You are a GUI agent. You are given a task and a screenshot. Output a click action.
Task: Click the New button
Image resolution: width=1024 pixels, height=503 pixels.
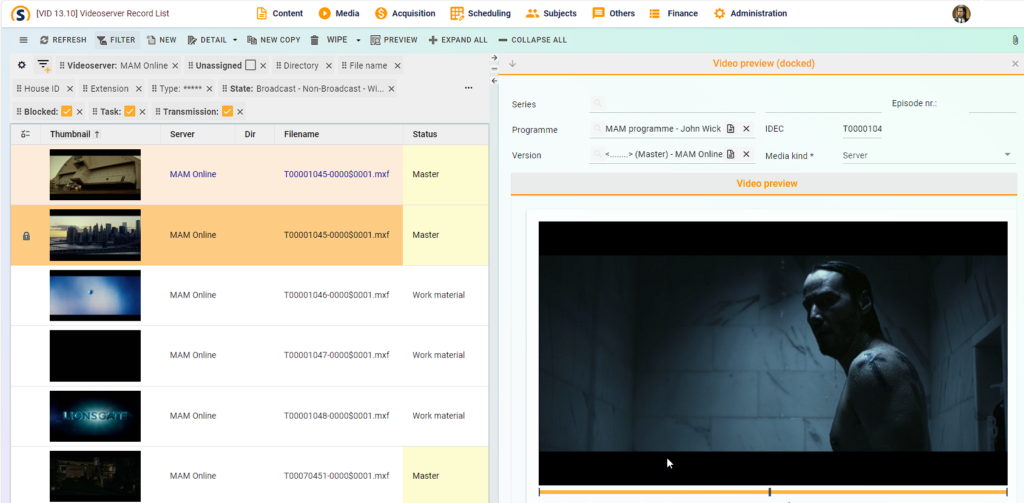tap(162, 40)
